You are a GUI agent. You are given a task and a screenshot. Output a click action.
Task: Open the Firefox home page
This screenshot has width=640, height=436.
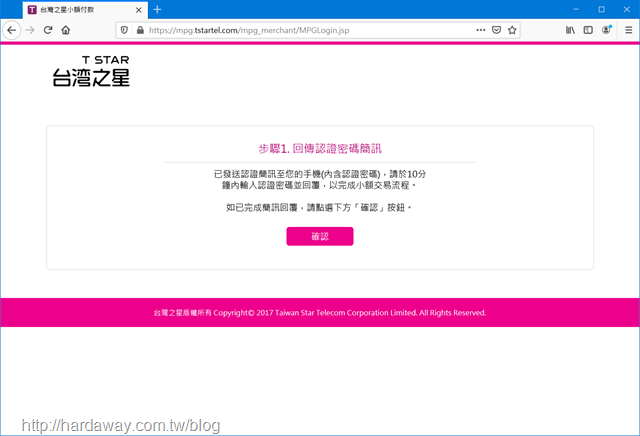66,30
